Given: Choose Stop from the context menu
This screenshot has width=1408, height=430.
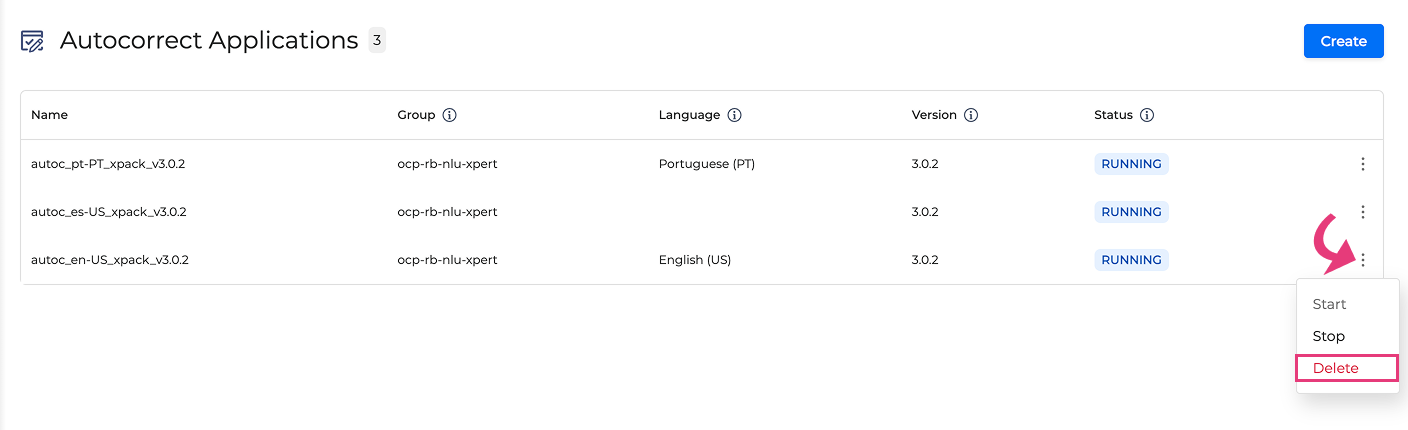Looking at the screenshot, I should (1328, 336).
